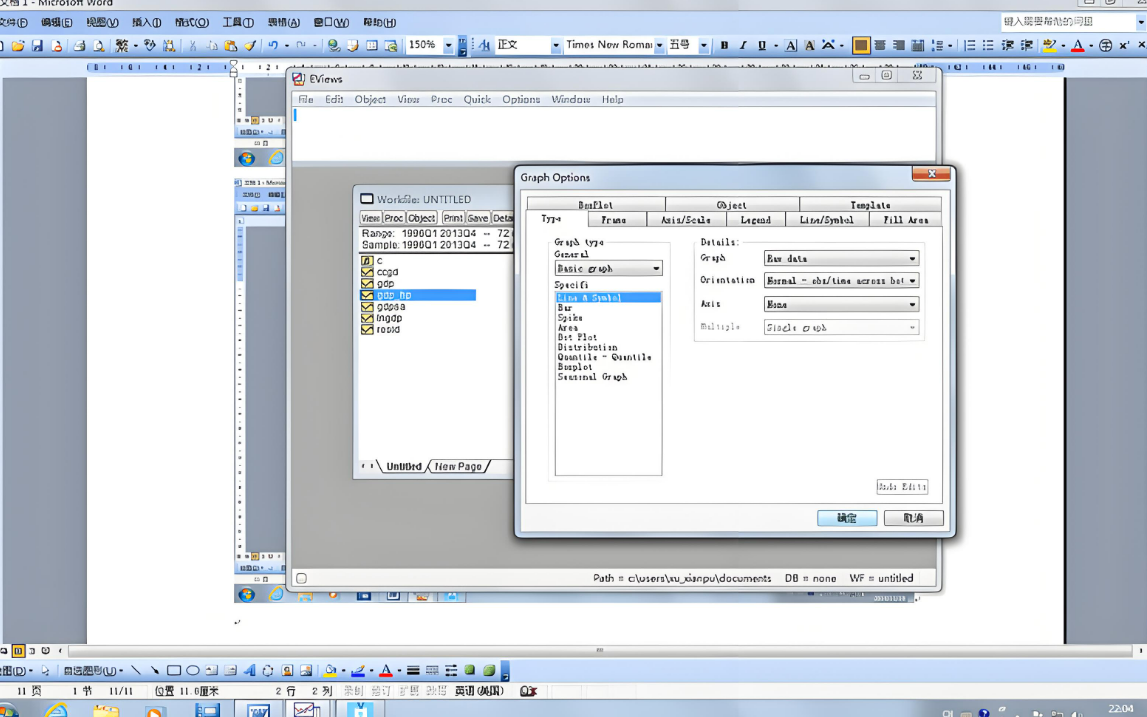The width and height of the screenshot is (1147, 717).
Task: Insert WordArt from the drawing toolbar
Action: coord(249,670)
